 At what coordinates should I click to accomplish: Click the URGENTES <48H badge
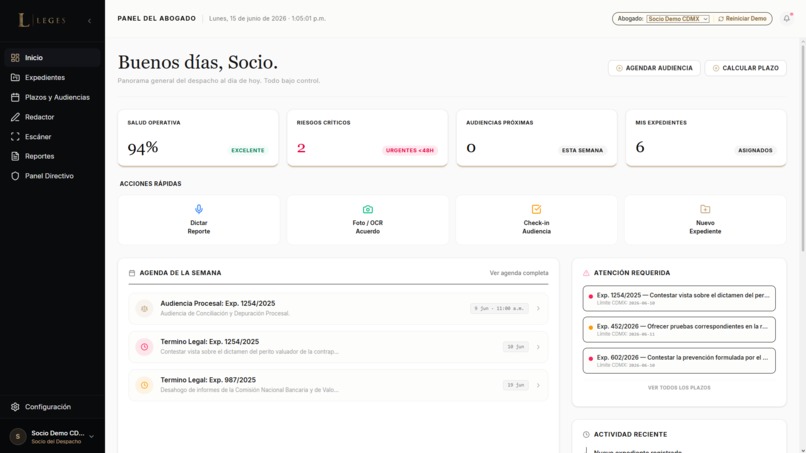410,151
